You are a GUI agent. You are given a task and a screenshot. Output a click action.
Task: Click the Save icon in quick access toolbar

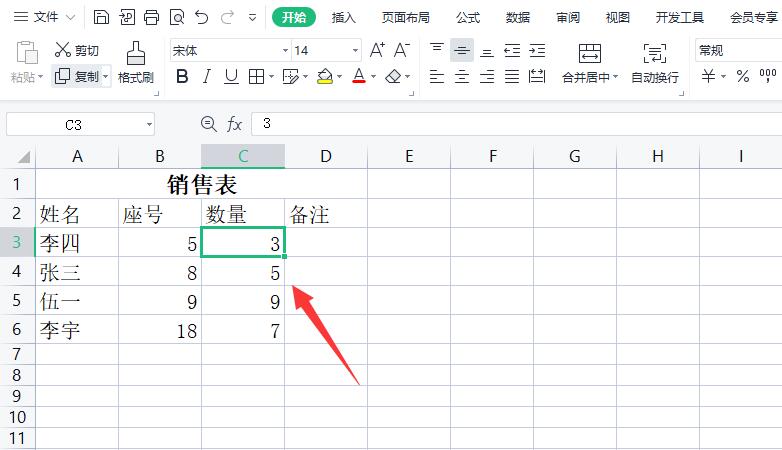pyautogui.click(x=102, y=17)
